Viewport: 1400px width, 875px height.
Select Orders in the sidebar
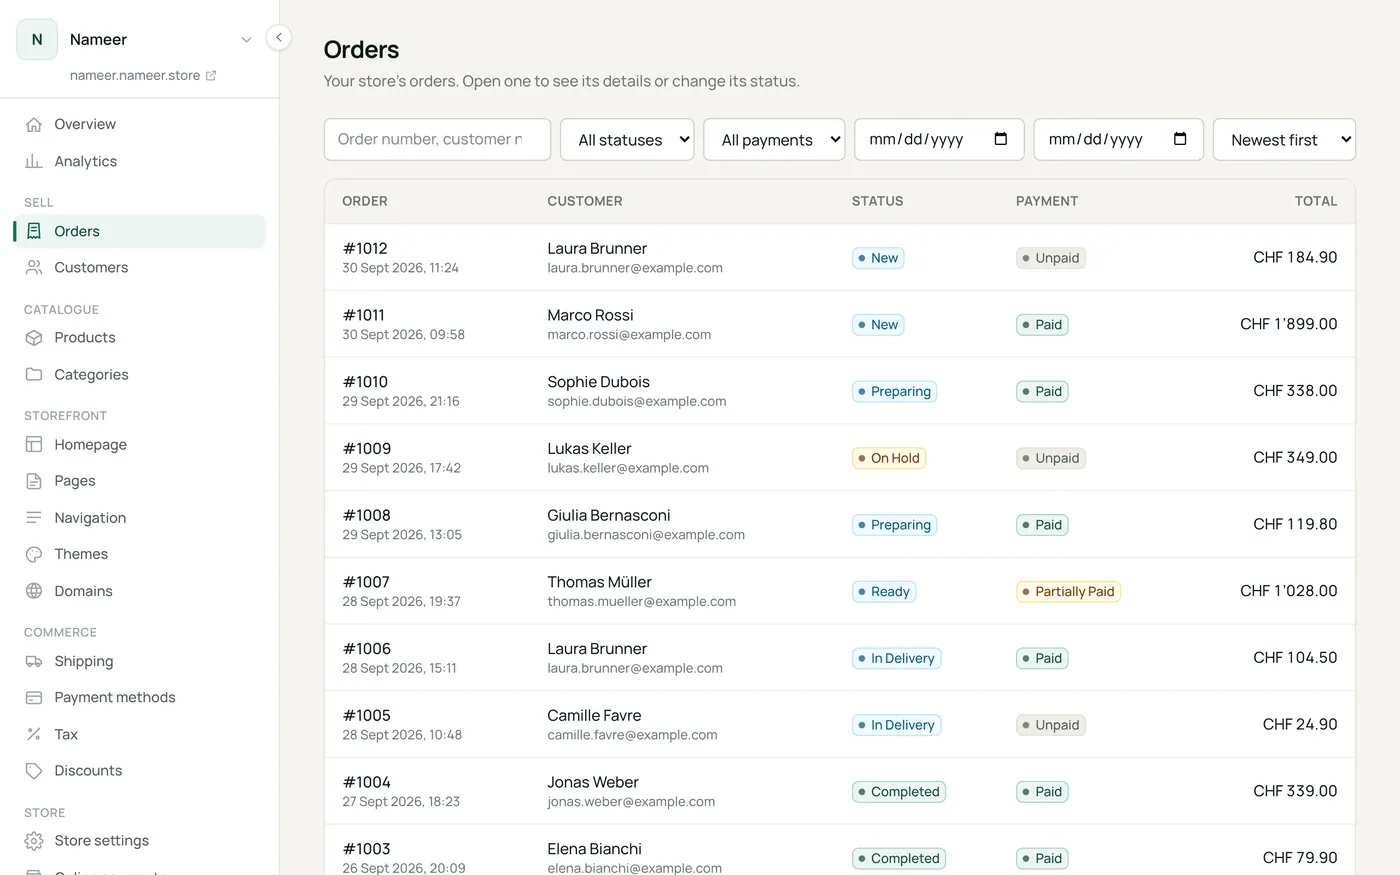(140, 231)
